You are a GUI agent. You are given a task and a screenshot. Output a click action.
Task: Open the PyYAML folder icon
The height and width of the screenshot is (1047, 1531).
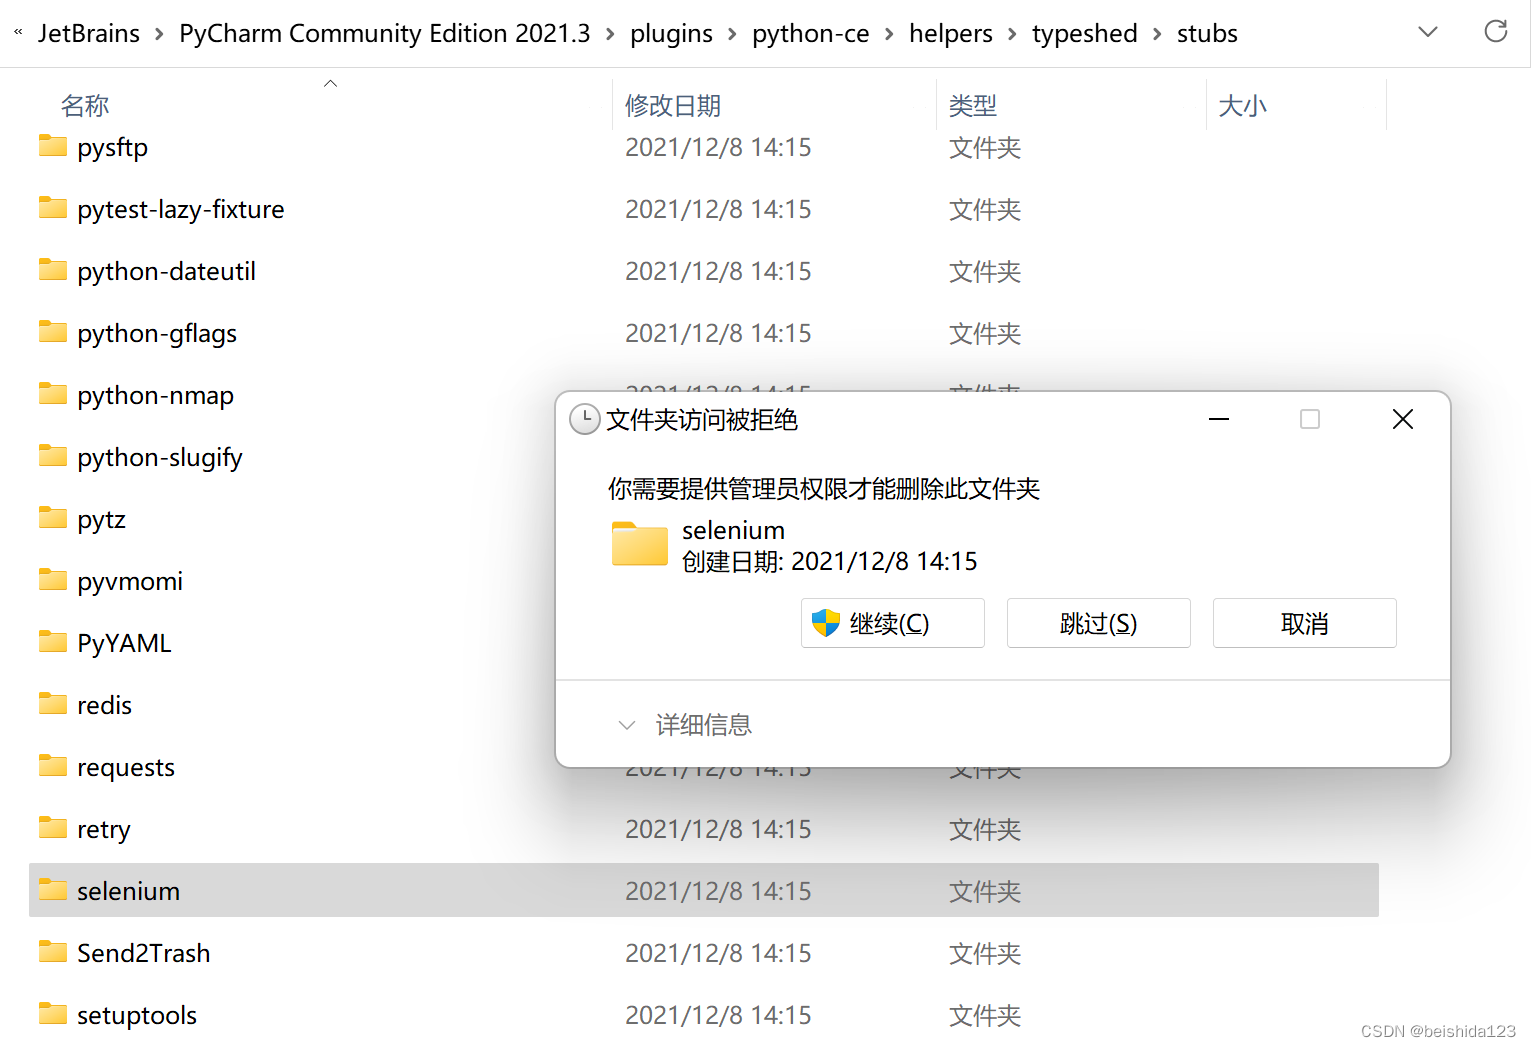(52, 642)
